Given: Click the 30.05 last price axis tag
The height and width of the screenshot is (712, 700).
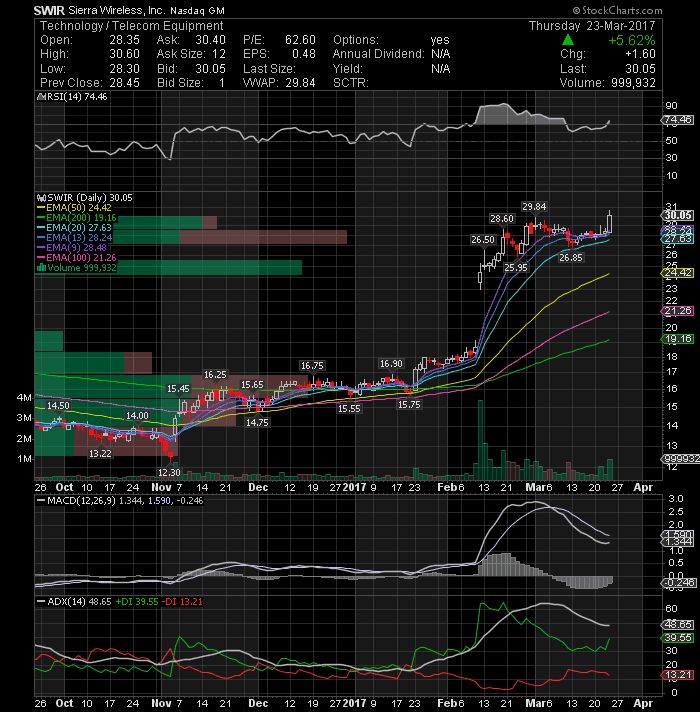Looking at the screenshot, I should click(x=678, y=216).
